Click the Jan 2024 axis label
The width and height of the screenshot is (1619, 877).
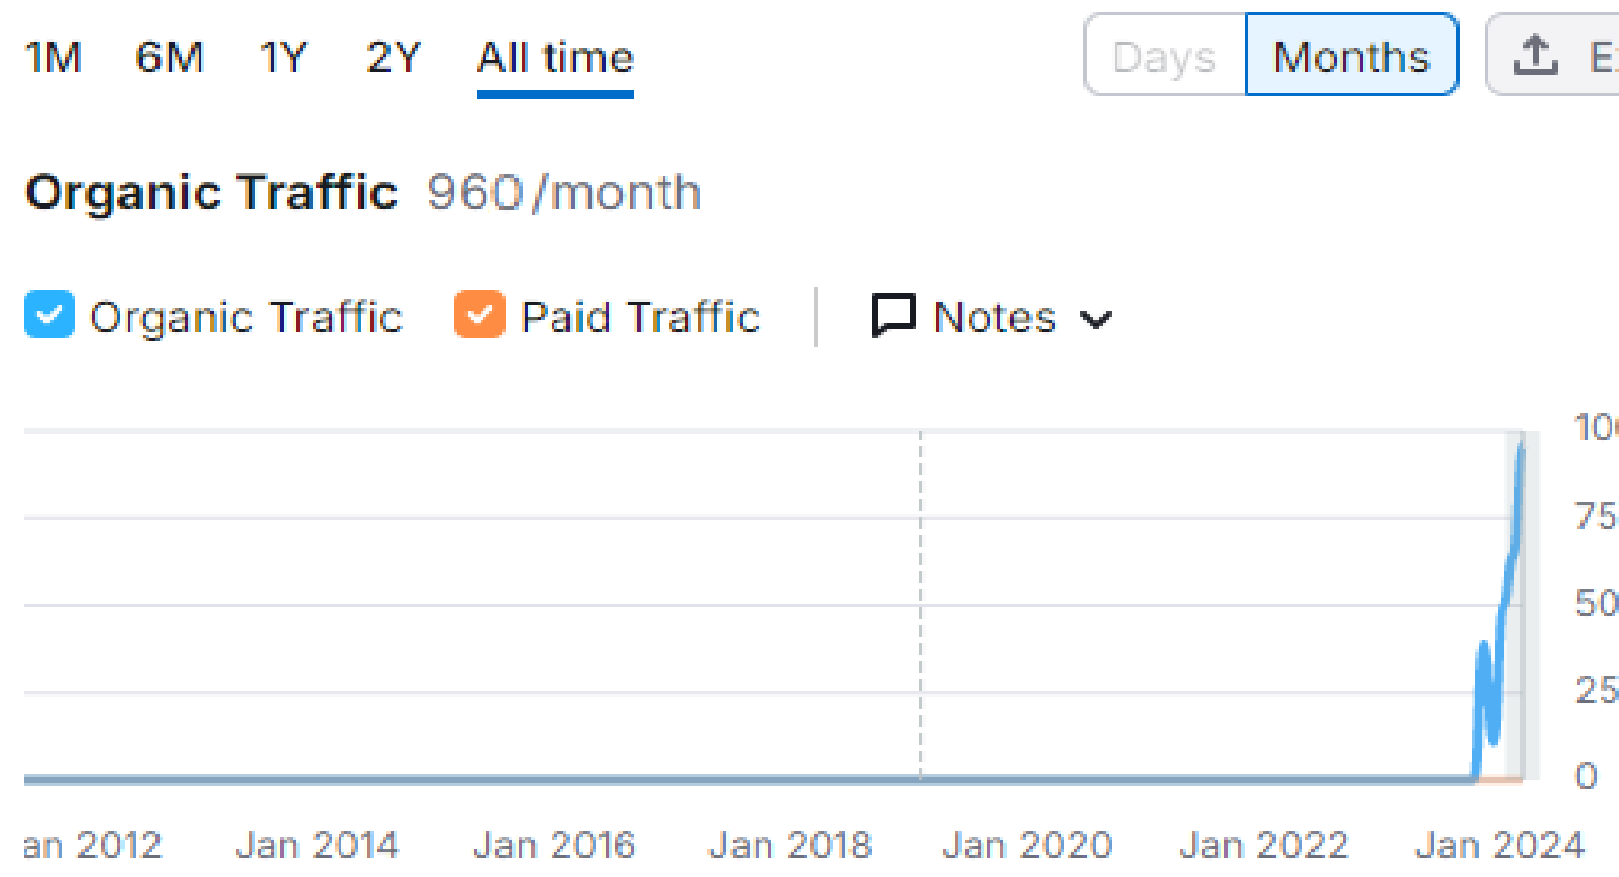click(x=1499, y=846)
